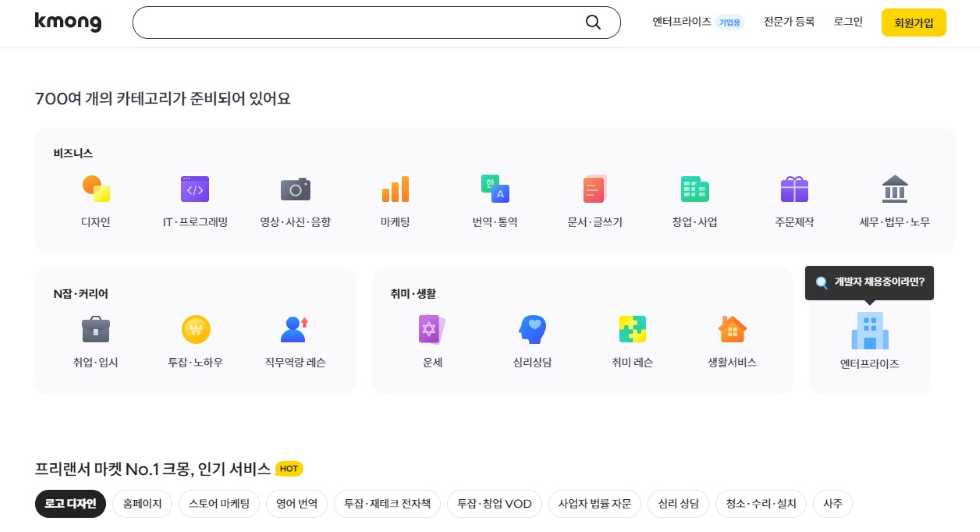The height and width of the screenshot is (532, 980).
Task: Open the 엔터프라이즈 building icon
Action: (869, 331)
